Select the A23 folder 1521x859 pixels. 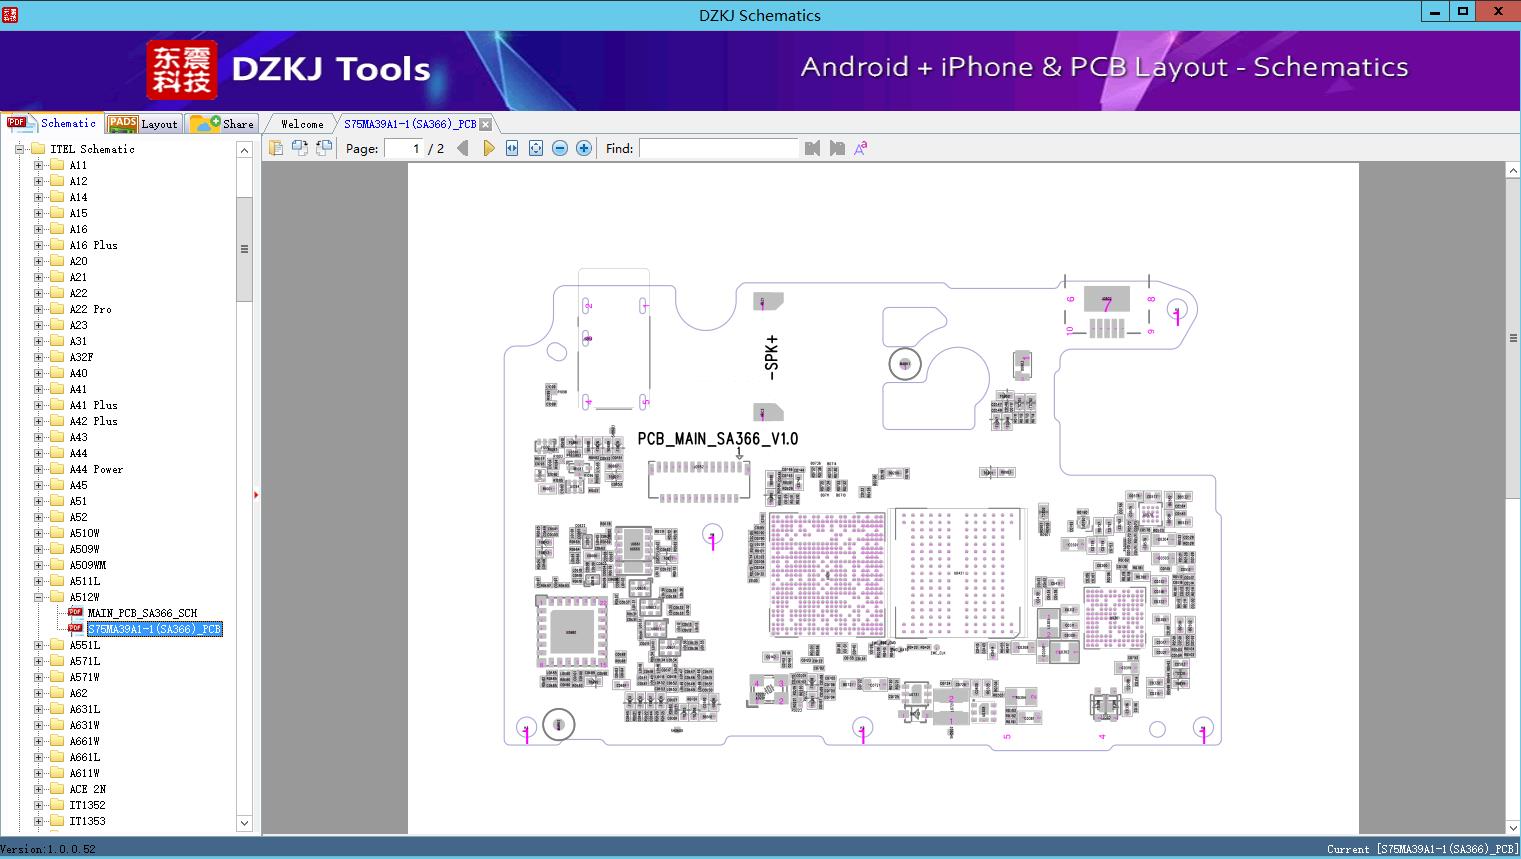(x=78, y=325)
